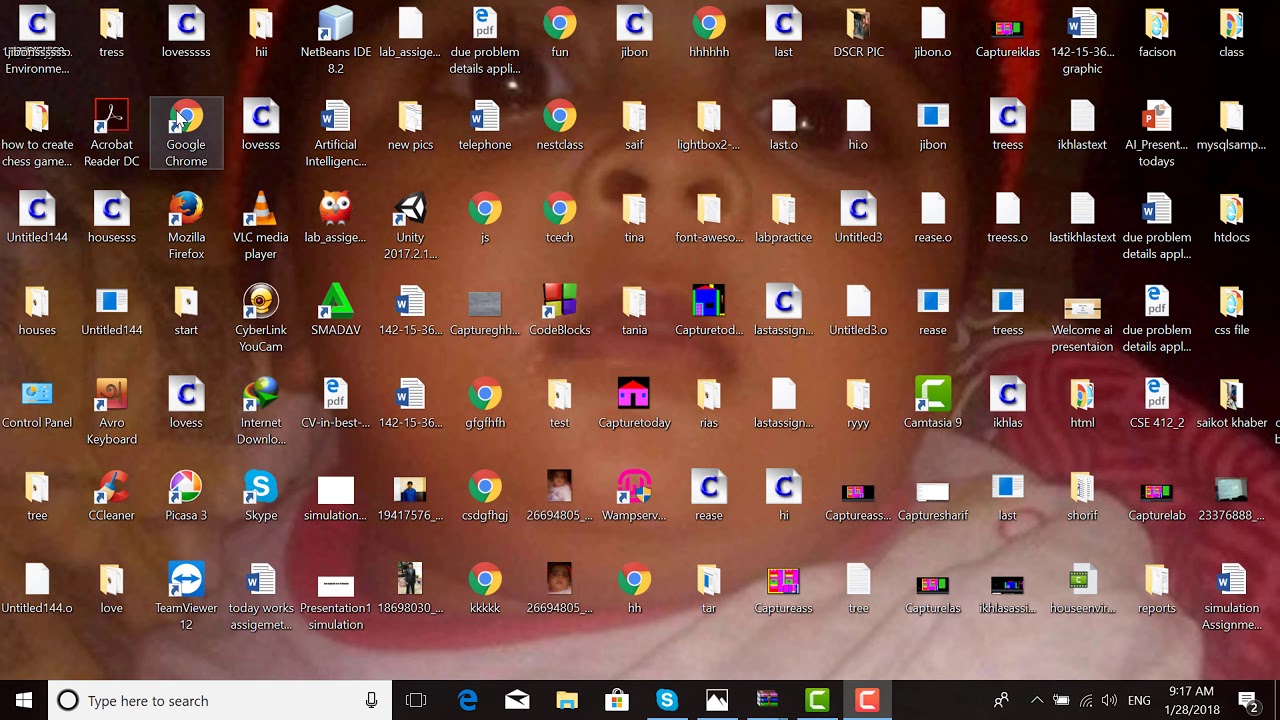Click the Unity 2017.2.1 shortcut
The width and height of the screenshot is (1280, 720).
tap(410, 226)
